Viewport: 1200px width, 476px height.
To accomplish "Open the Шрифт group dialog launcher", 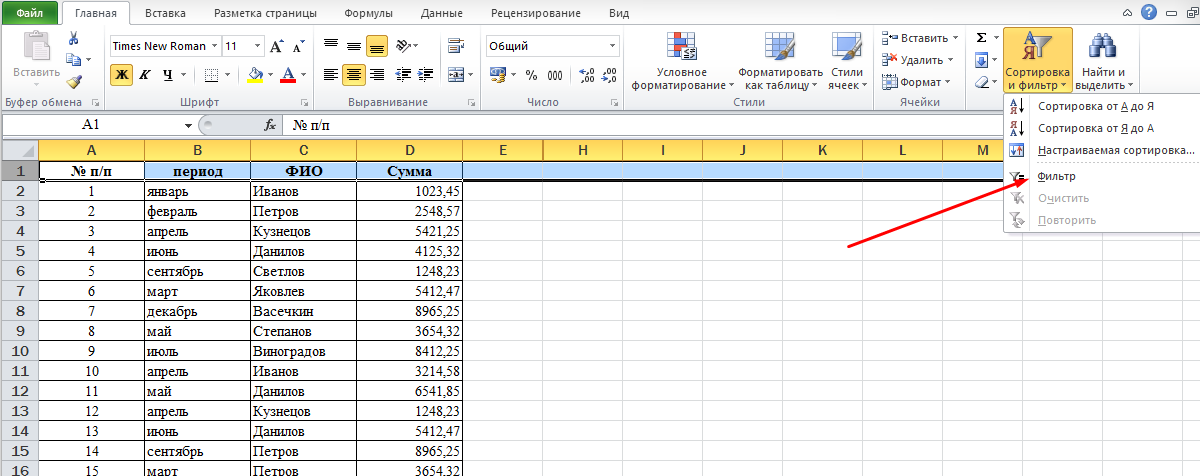I will (x=304, y=103).
